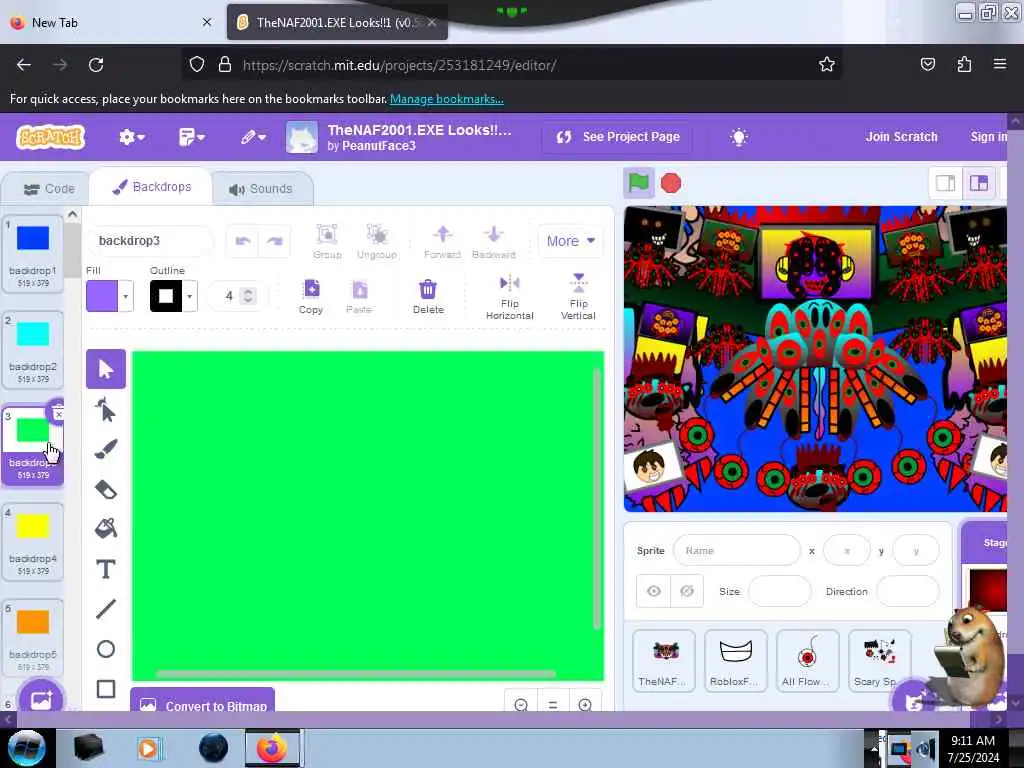Open the Fill color dropdown arrow
The image size is (1024, 768).
[125, 296]
